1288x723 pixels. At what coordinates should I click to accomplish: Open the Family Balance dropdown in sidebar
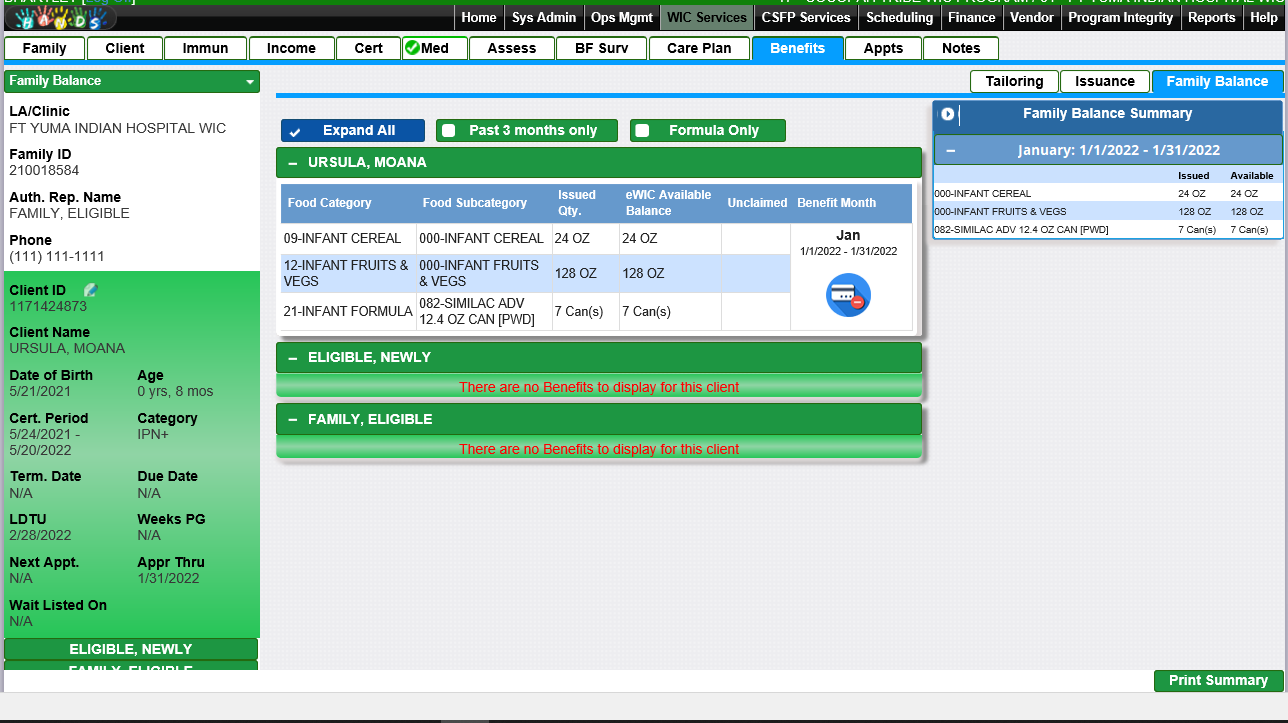pyautogui.click(x=249, y=82)
